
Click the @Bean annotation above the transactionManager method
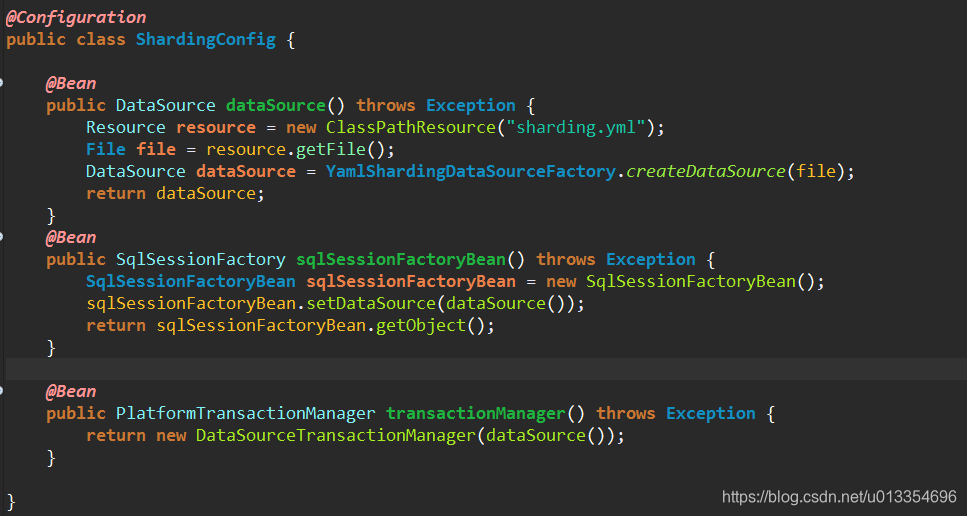[71, 391]
